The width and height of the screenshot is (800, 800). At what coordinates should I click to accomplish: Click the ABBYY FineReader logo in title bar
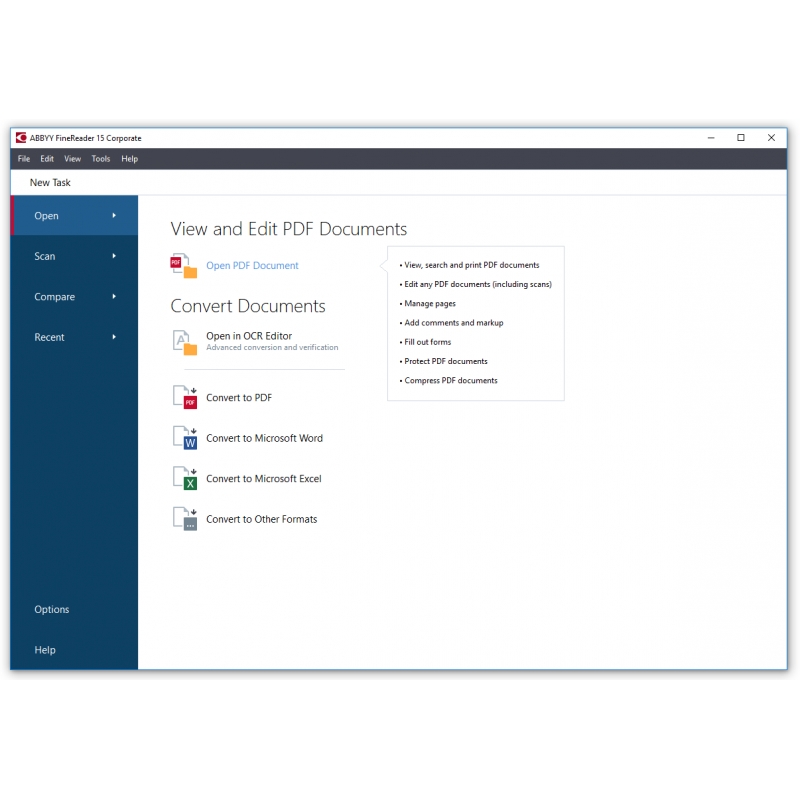(x=21, y=138)
